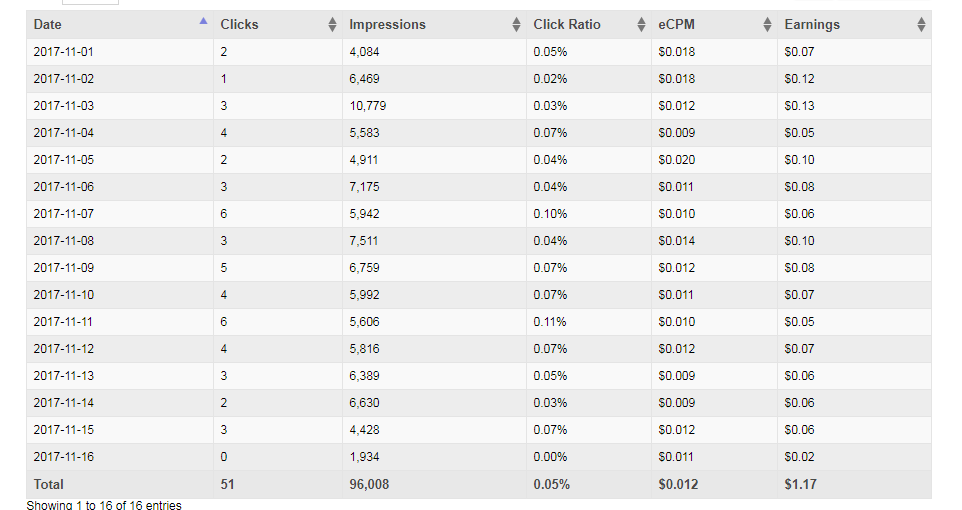The image size is (962, 510).
Task: Select the 2017-11-07 date cell
Action: coord(63,213)
